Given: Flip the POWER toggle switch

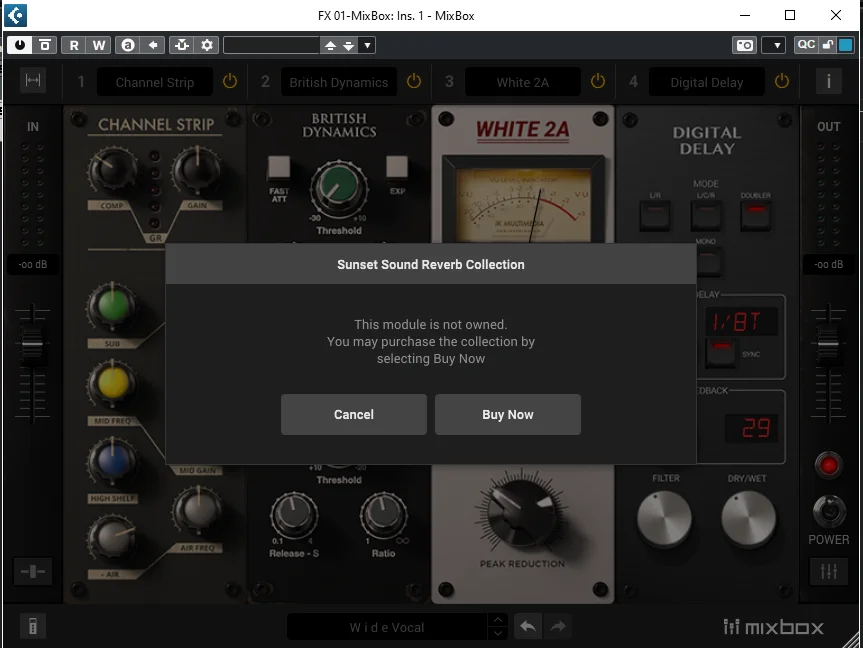Looking at the screenshot, I should [x=829, y=511].
